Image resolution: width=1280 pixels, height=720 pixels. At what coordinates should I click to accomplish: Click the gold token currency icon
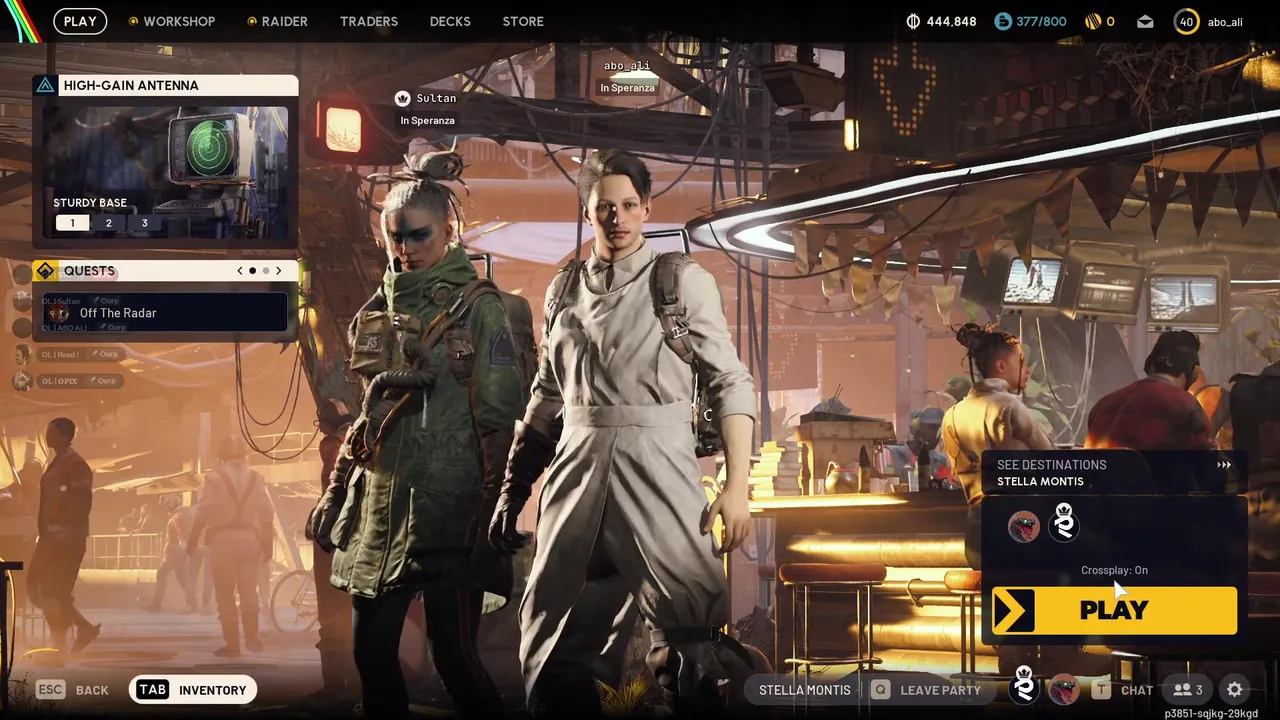[x=1093, y=21]
